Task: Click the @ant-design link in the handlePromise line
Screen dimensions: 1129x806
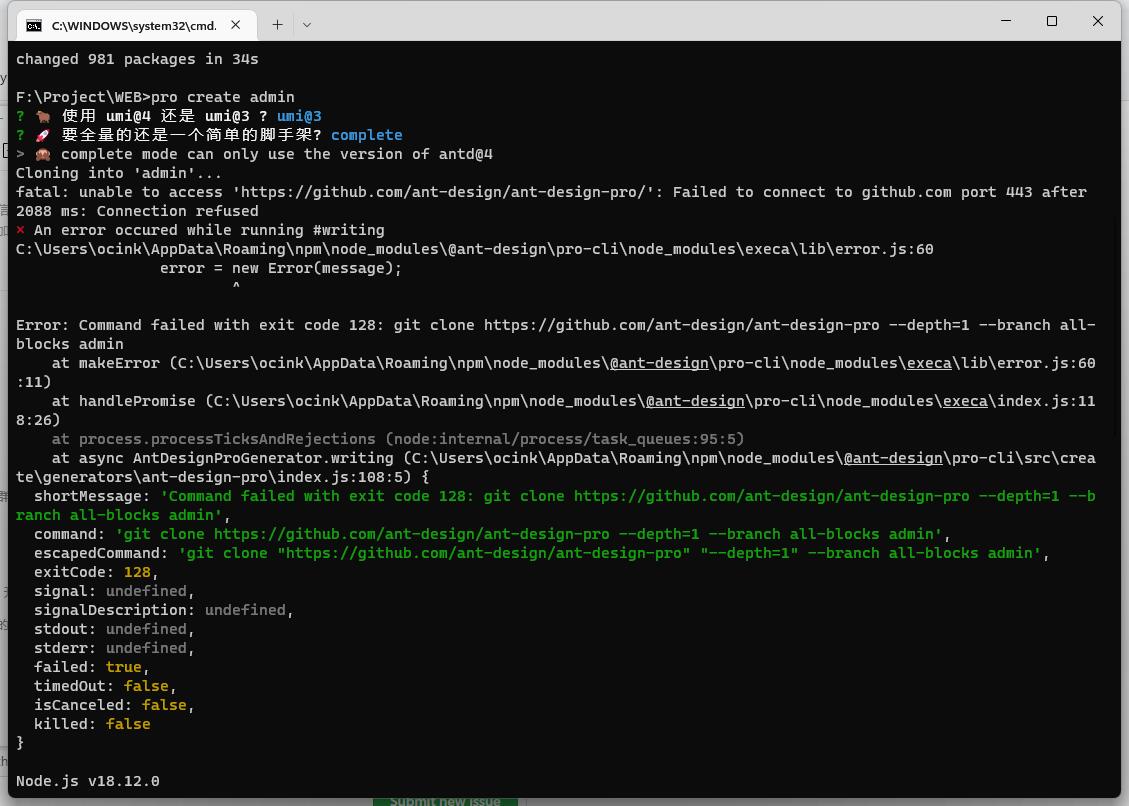Action: click(x=695, y=401)
